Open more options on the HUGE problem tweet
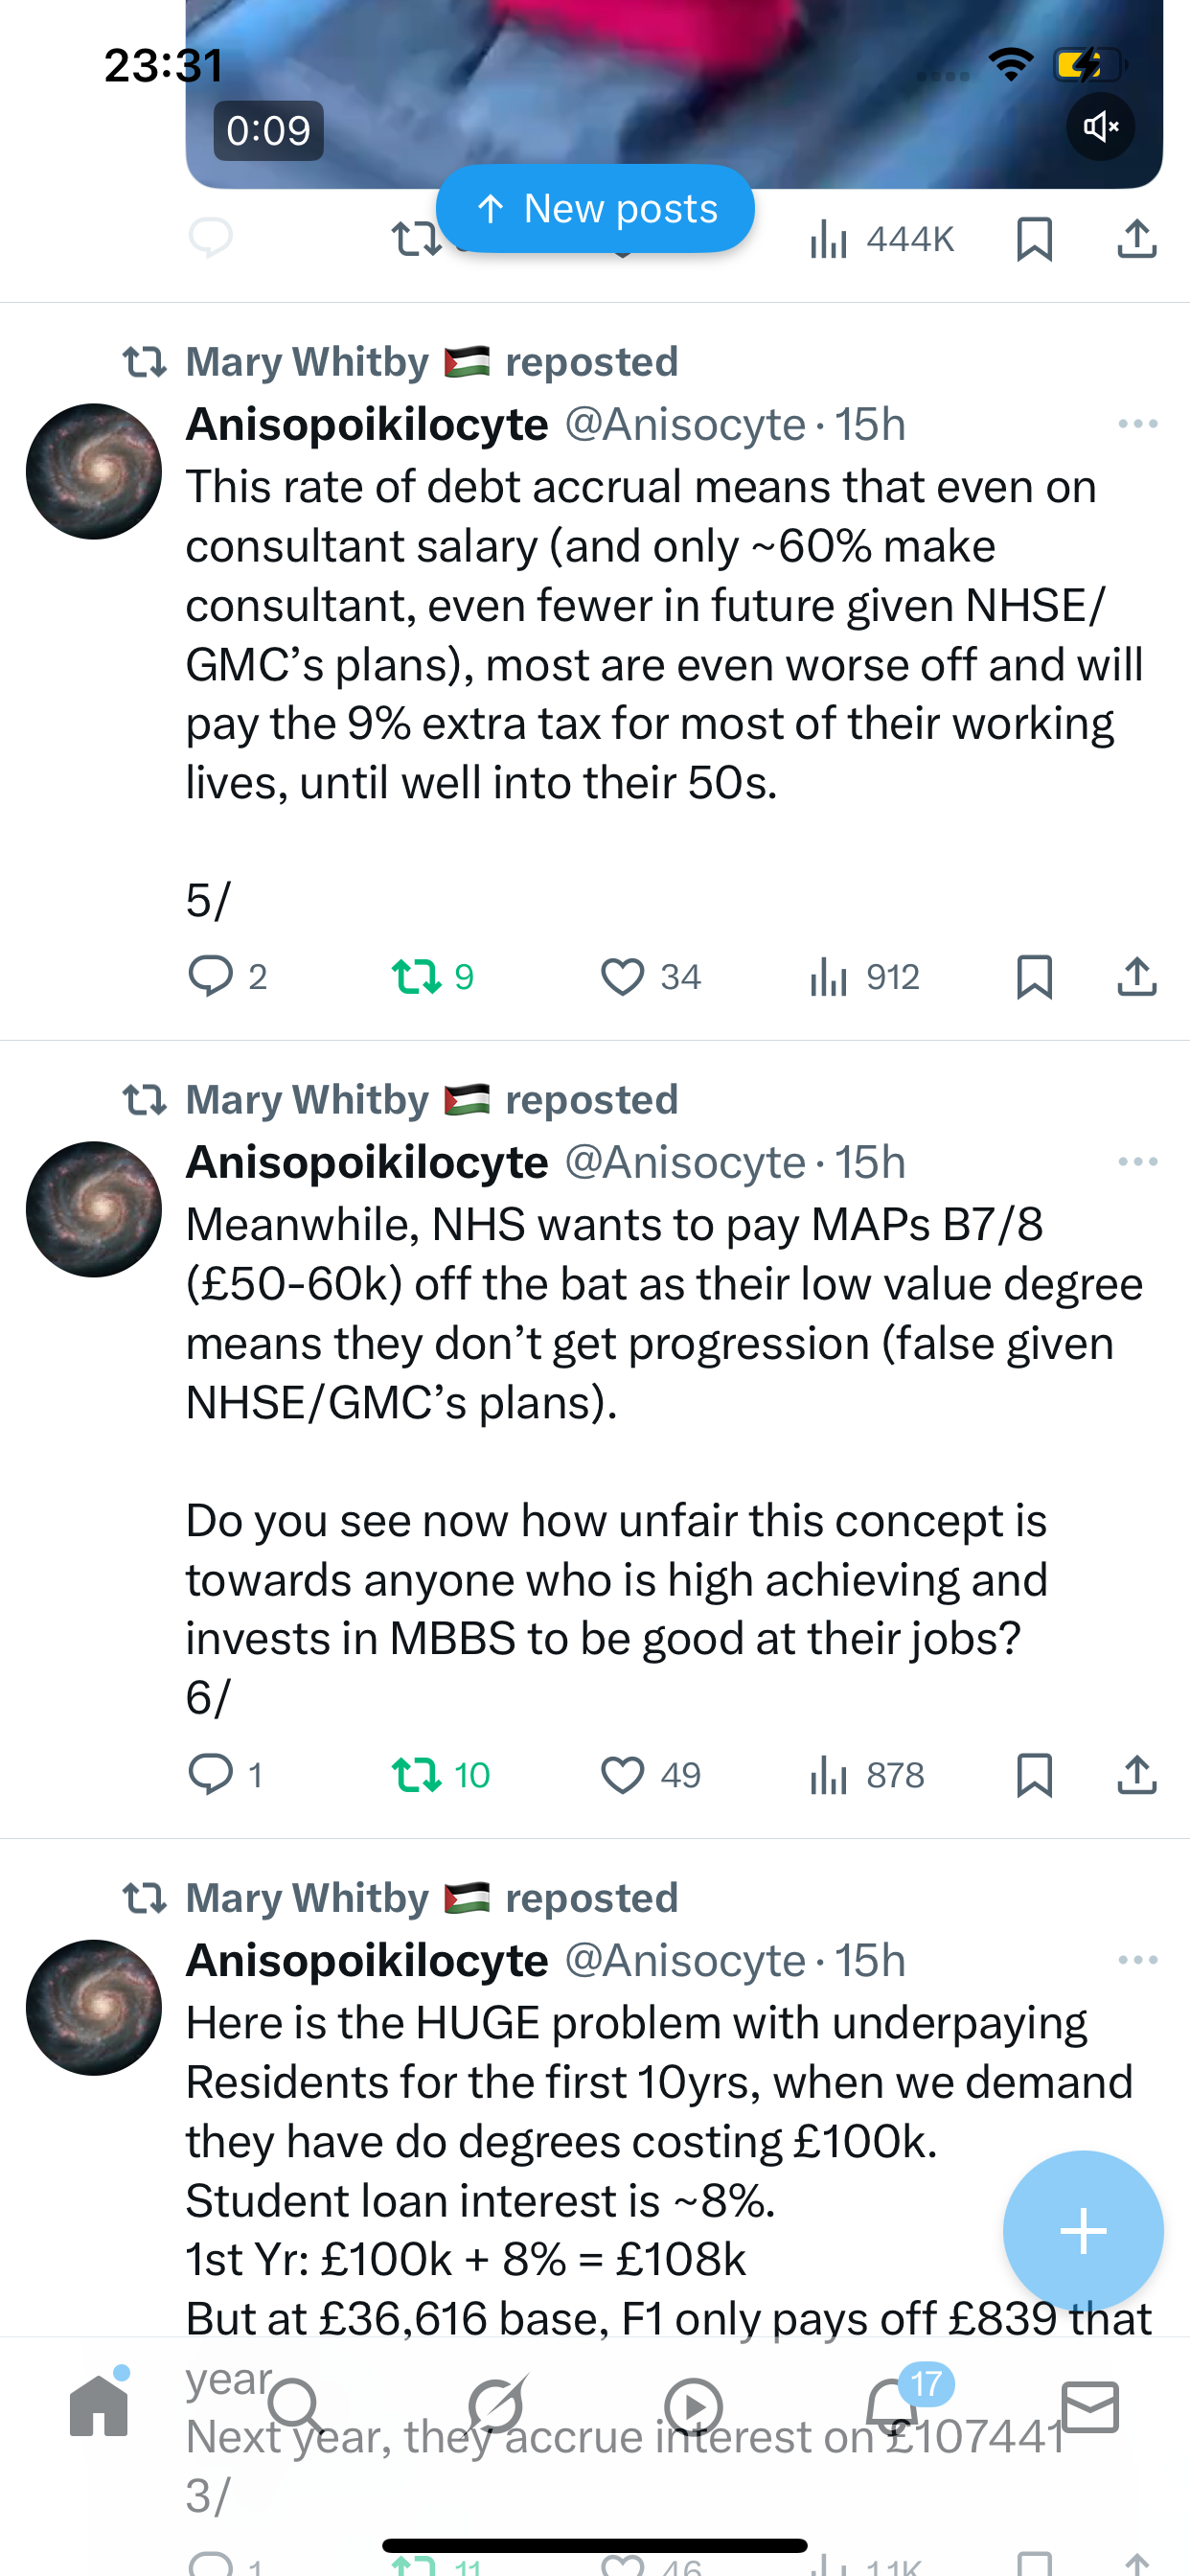Viewport: 1190px width, 2576px height. point(1138,1960)
